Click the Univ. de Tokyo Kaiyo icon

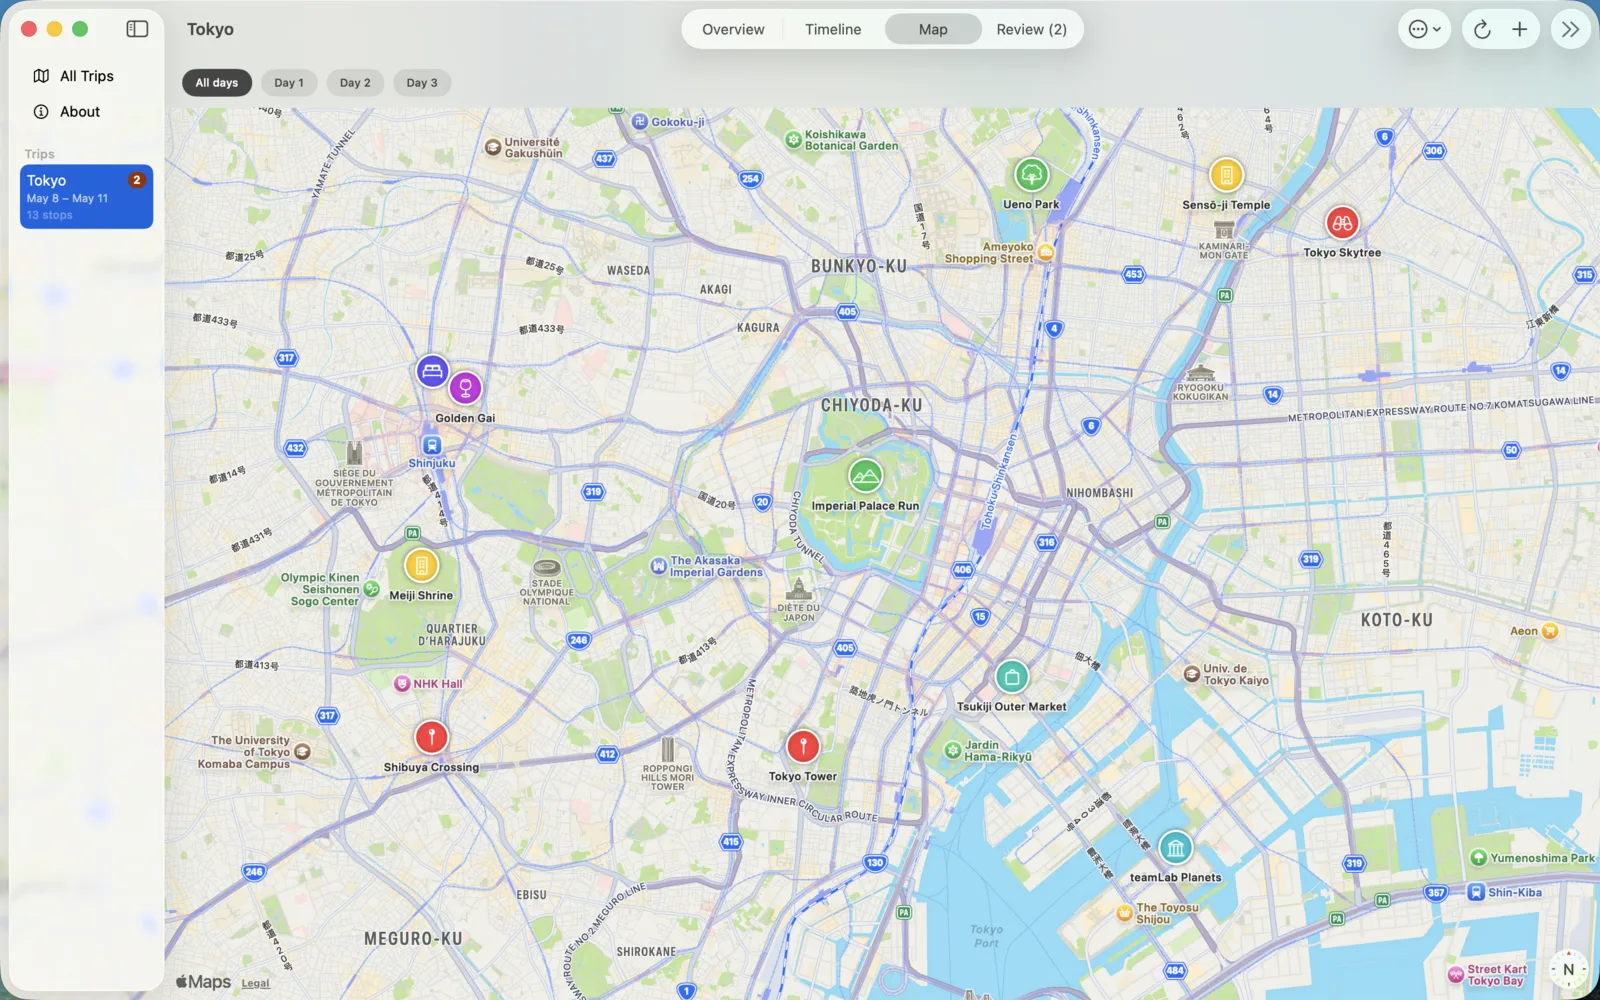tap(1192, 674)
